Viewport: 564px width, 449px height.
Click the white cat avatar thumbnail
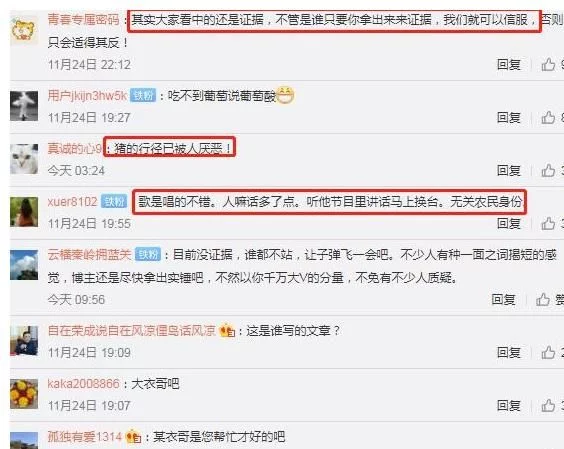[24, 159]
